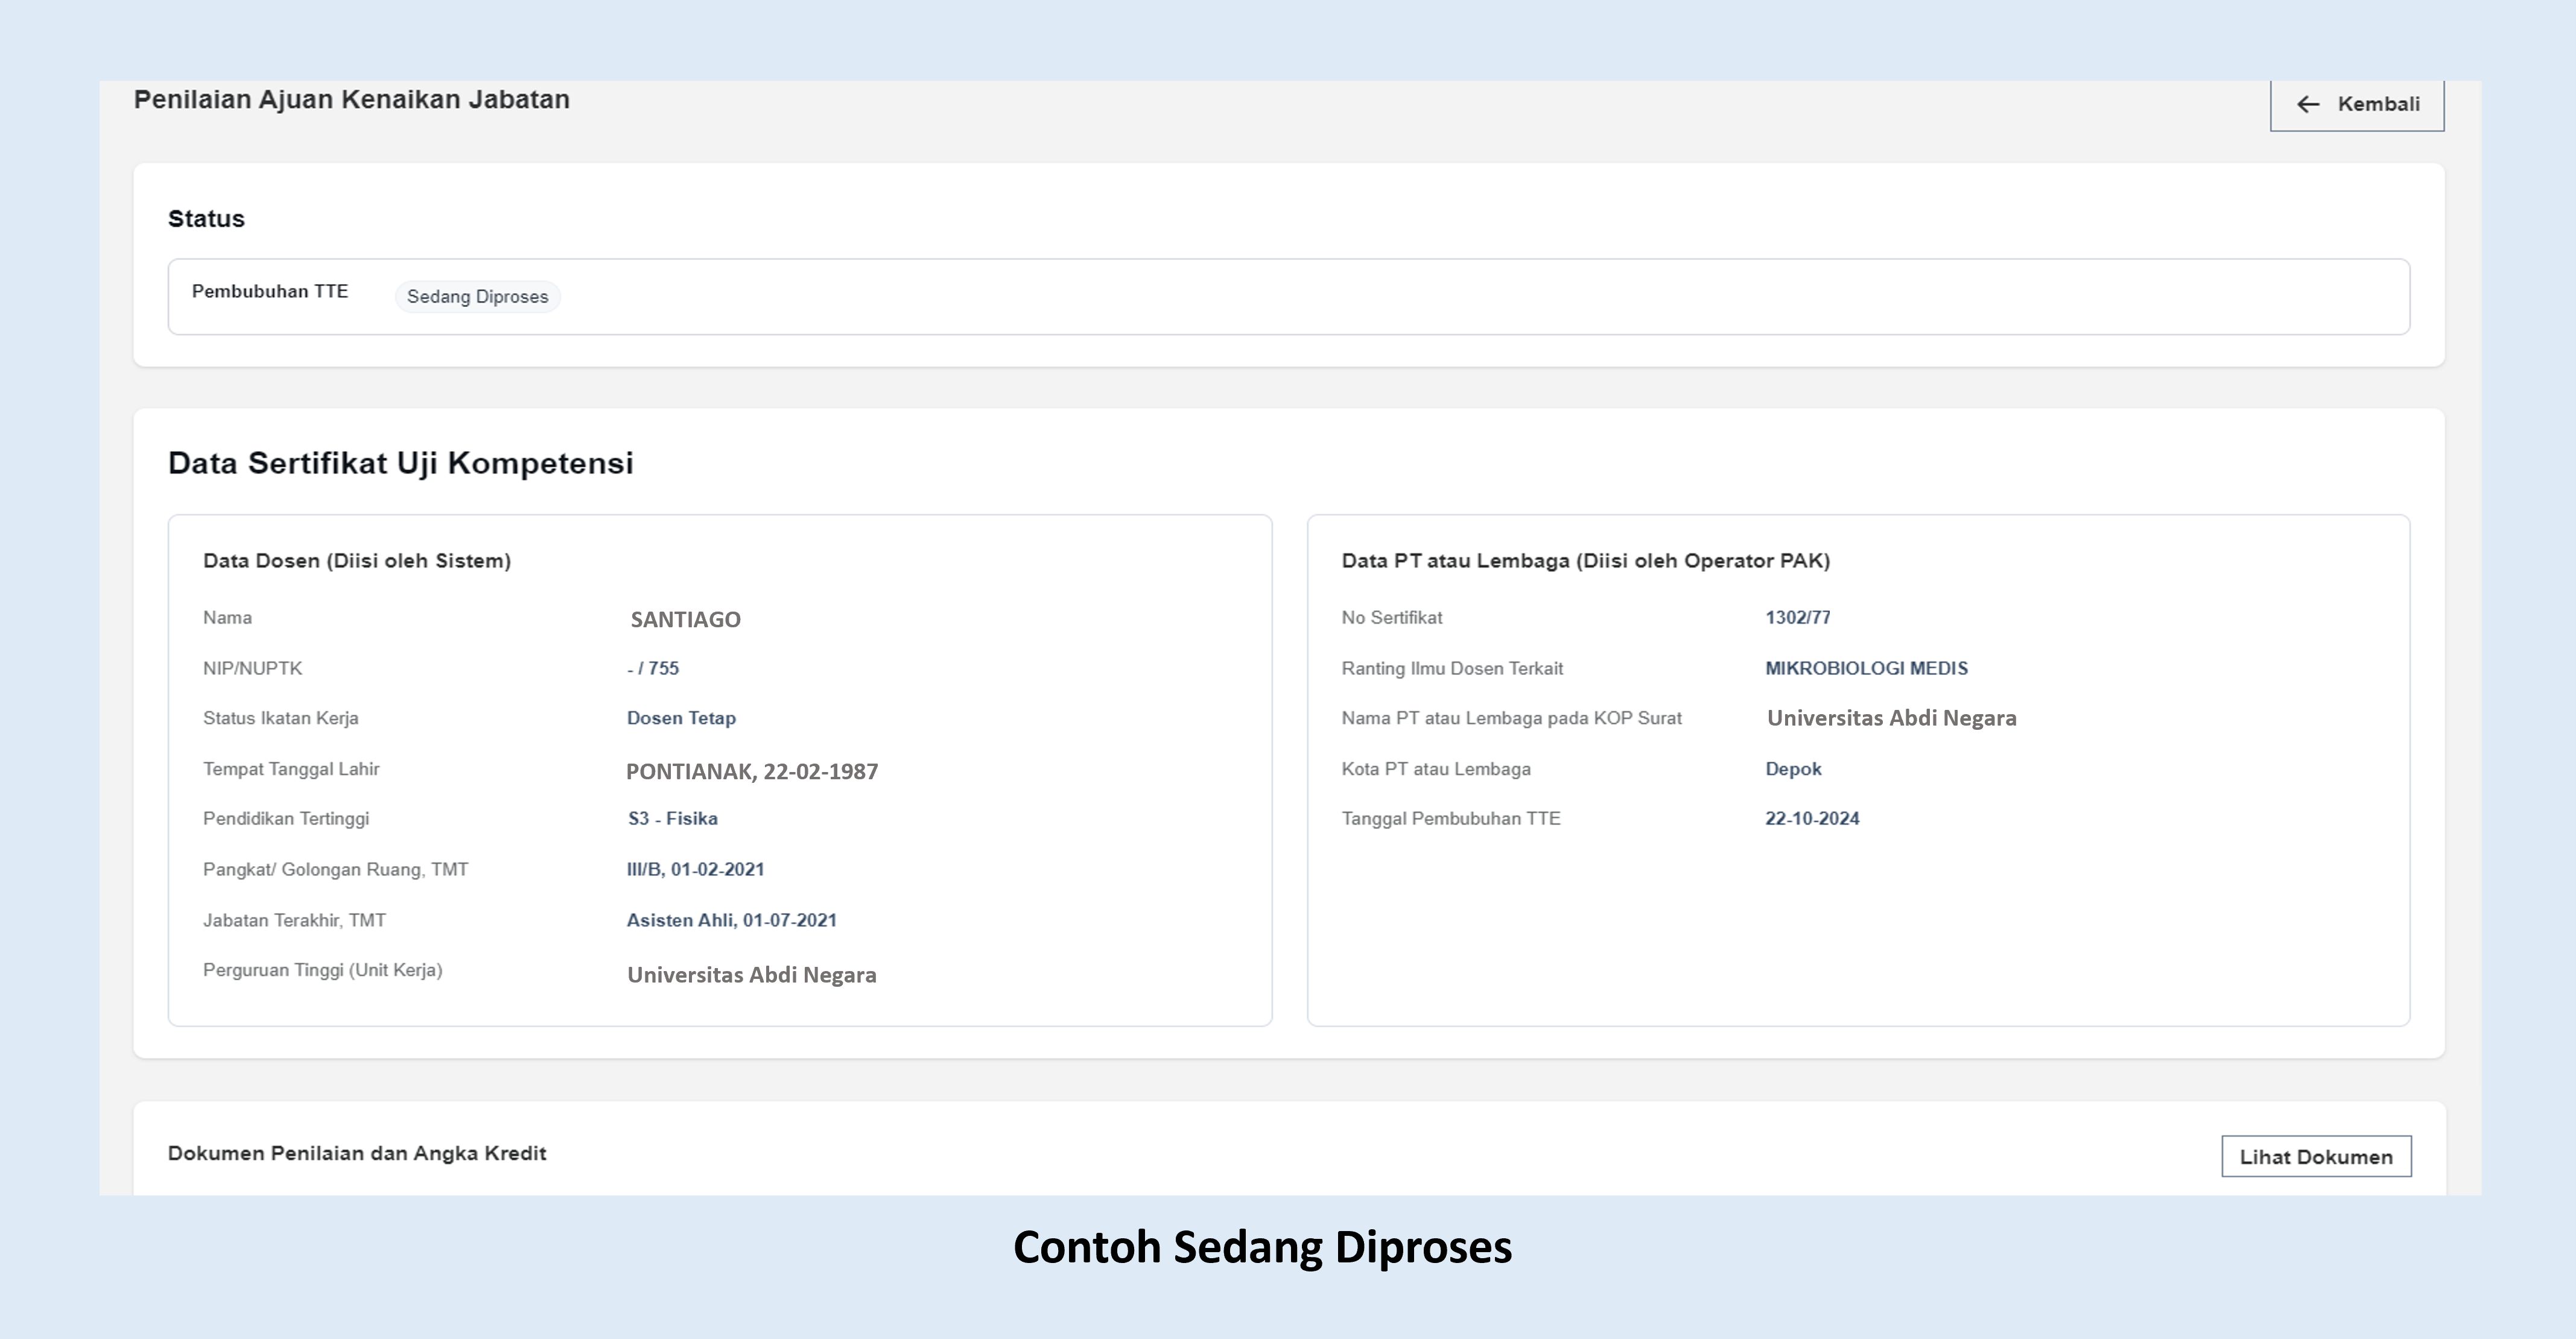The width and height of the screenshot is (2576, 1339).
Task: Select NIP/NUPTK value - / 755
Action: [x=653, y=668]
